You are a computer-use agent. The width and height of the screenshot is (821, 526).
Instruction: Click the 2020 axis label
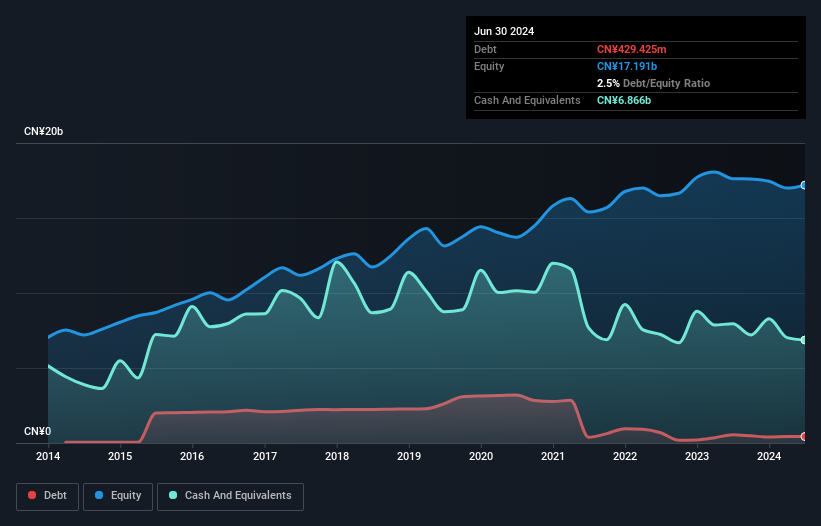coord(481,456)
